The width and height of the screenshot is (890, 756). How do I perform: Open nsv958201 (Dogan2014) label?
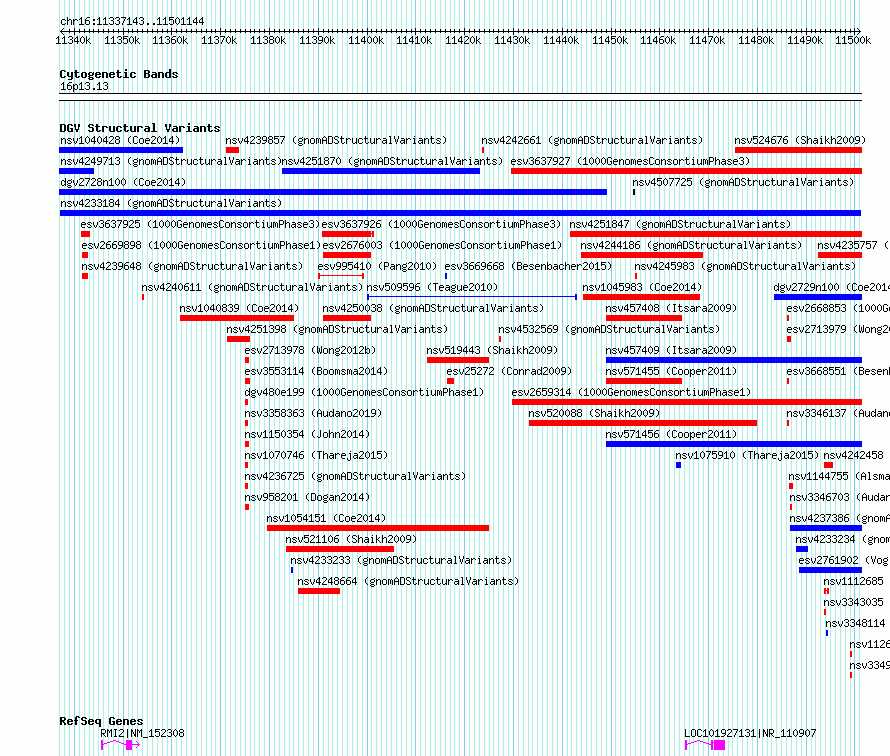tap(307, 497)
